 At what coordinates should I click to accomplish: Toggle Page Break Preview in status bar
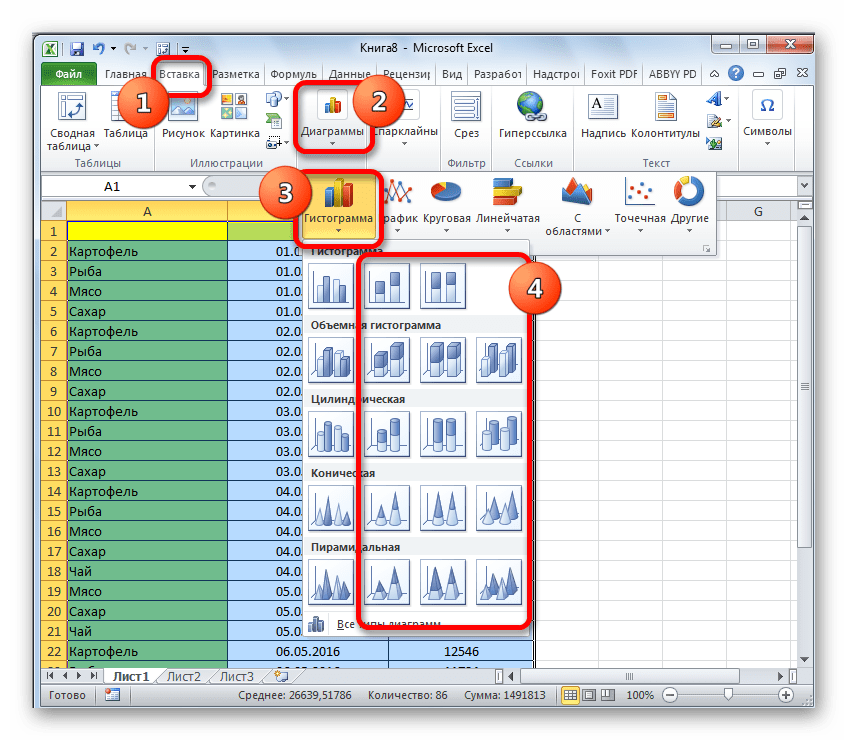click(x=609, y=695)
